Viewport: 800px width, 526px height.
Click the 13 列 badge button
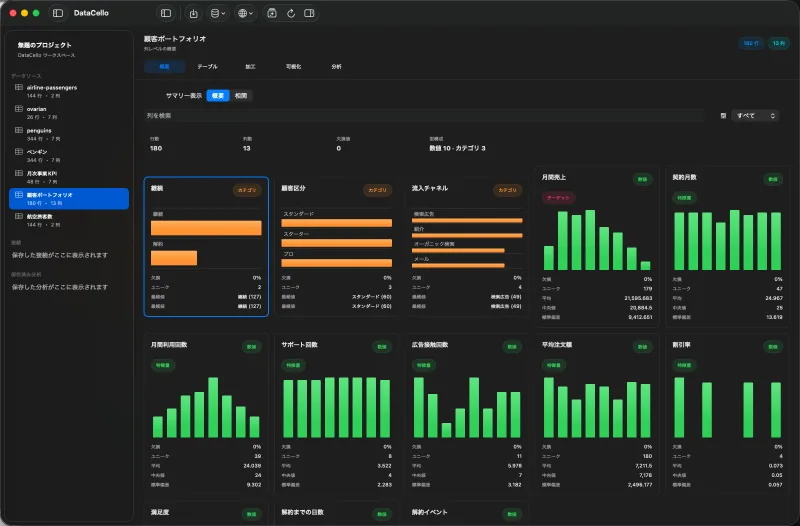779,43
